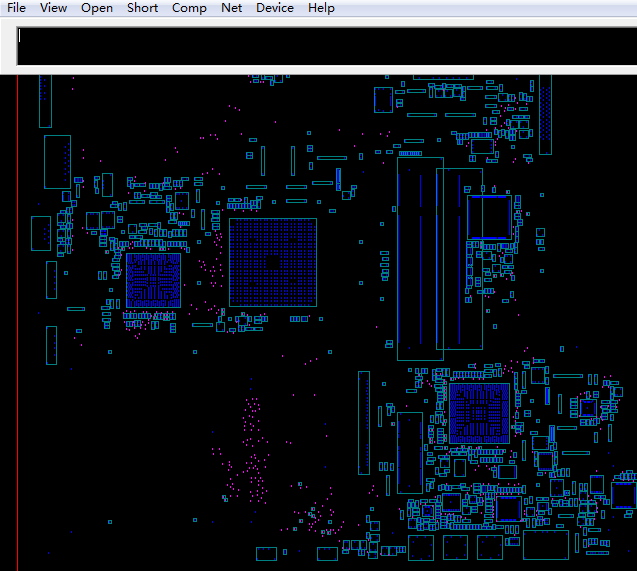Open the File menu
Image resolution: width=637 pixels, height=571 pixels.
tap(16, 8)
